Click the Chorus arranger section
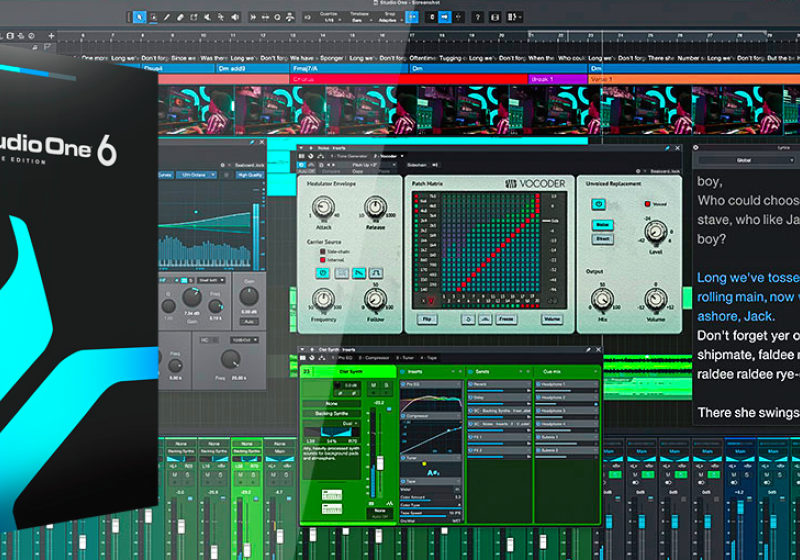The height and width of the screenshot is (560, 800). click(408, 79)
